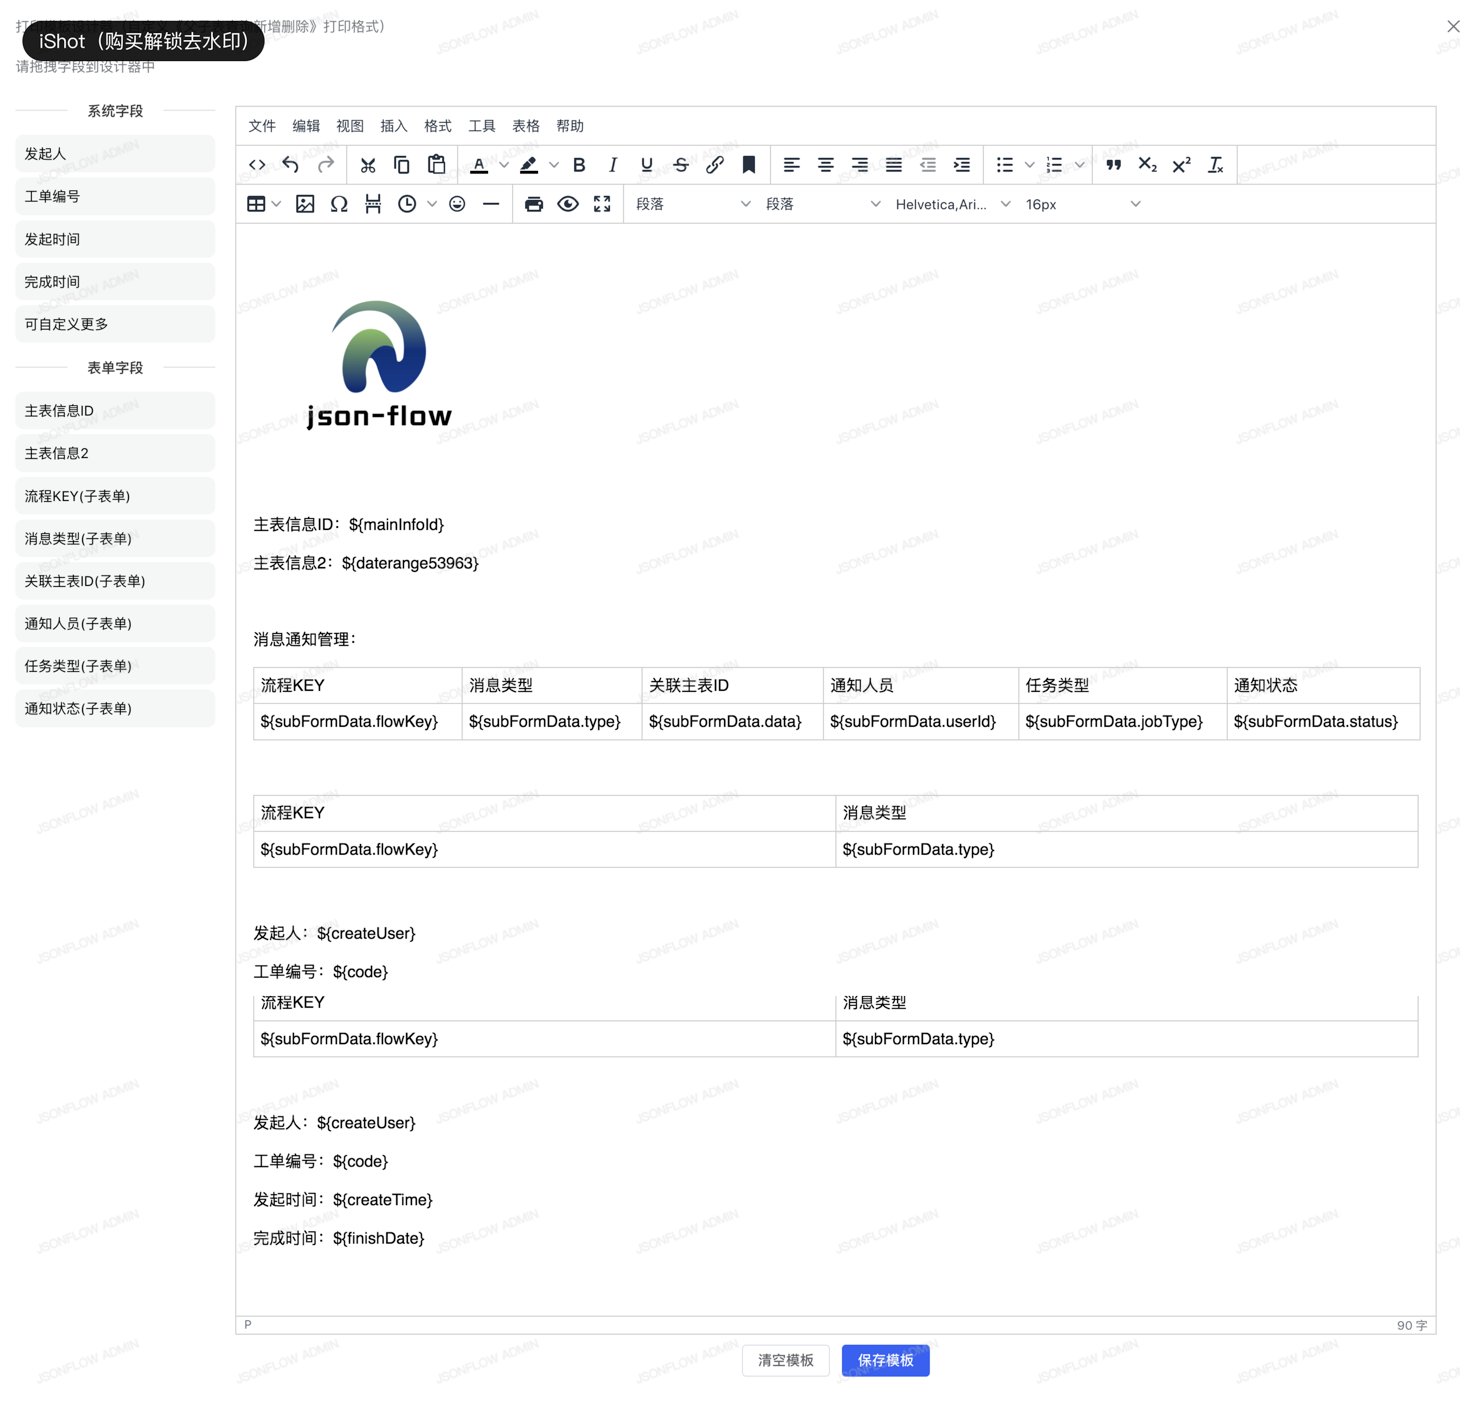Open emoji picker smiley icon

(x=457, y=204)
